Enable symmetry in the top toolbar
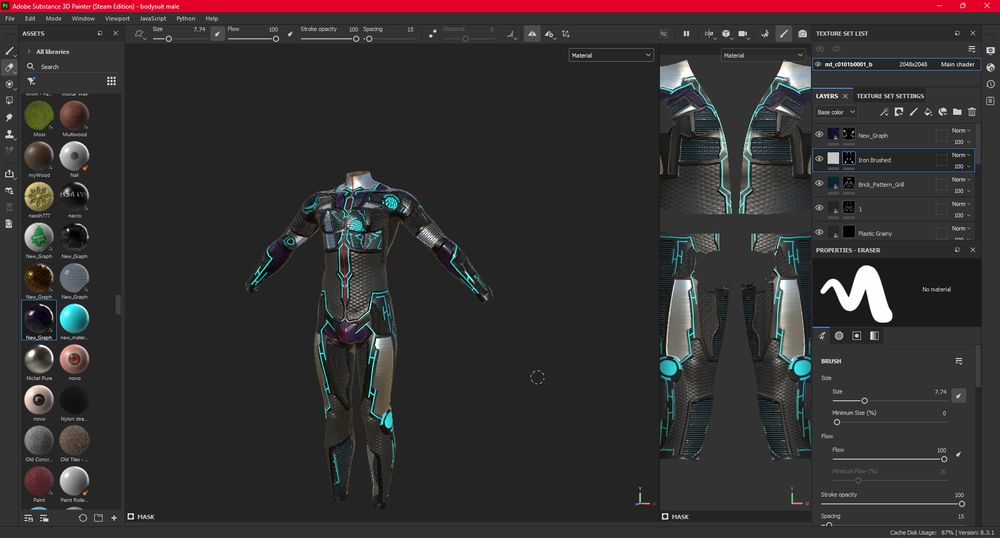This screenshot has width=1000, height=538. pyautogui.click(x=532, y=34)
